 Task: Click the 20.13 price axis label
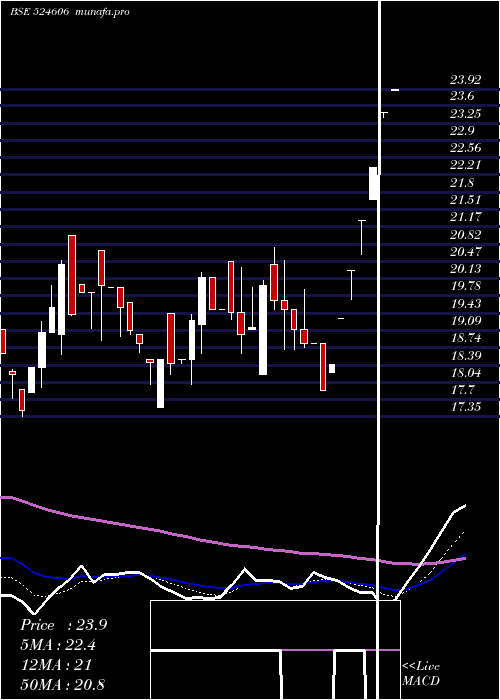(x=465, y=269)
